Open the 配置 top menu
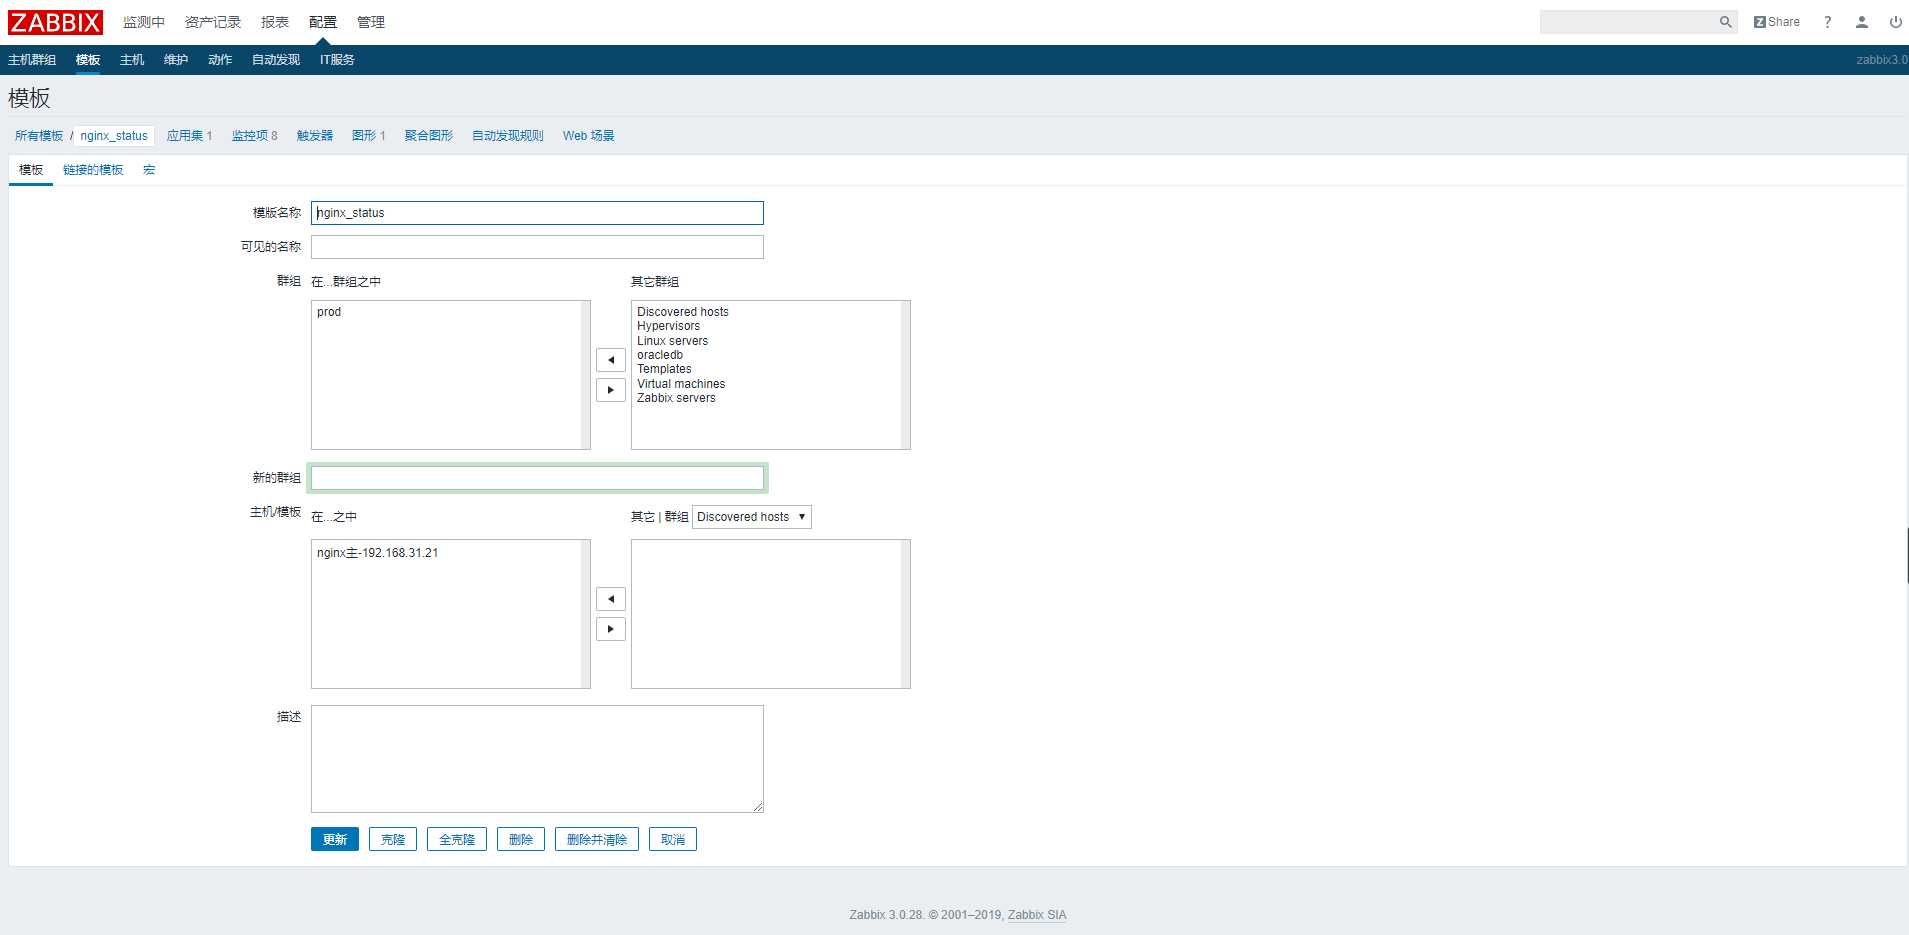Viewport: 1909px width, 935px height. [323, 22]
